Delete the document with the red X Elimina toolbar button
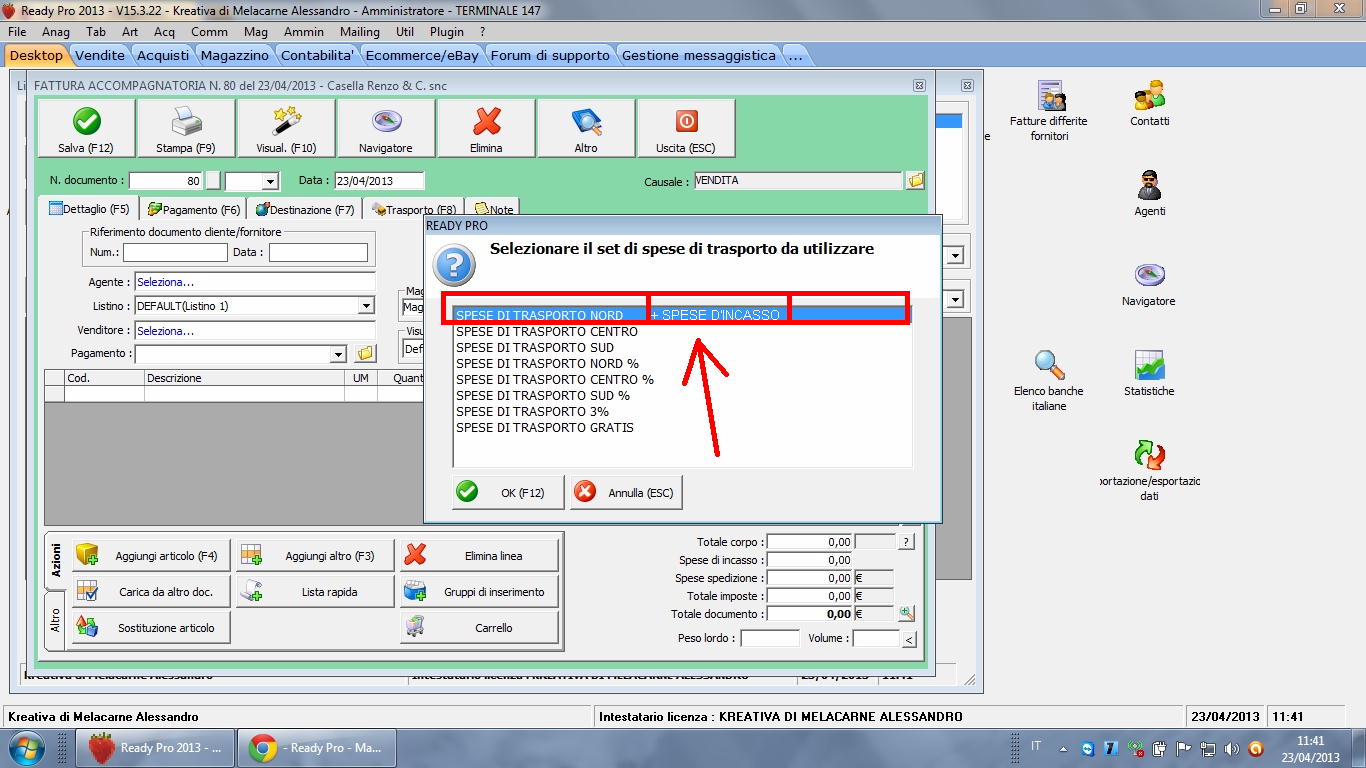The height and width of the screenshot is (768, 1366). 486,128
